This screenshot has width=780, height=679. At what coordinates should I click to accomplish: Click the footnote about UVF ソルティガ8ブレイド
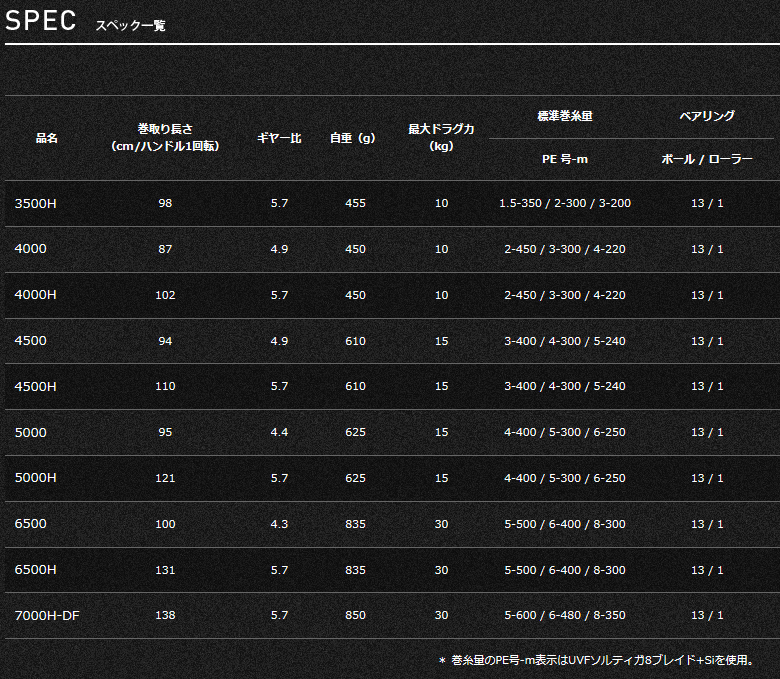596,661
